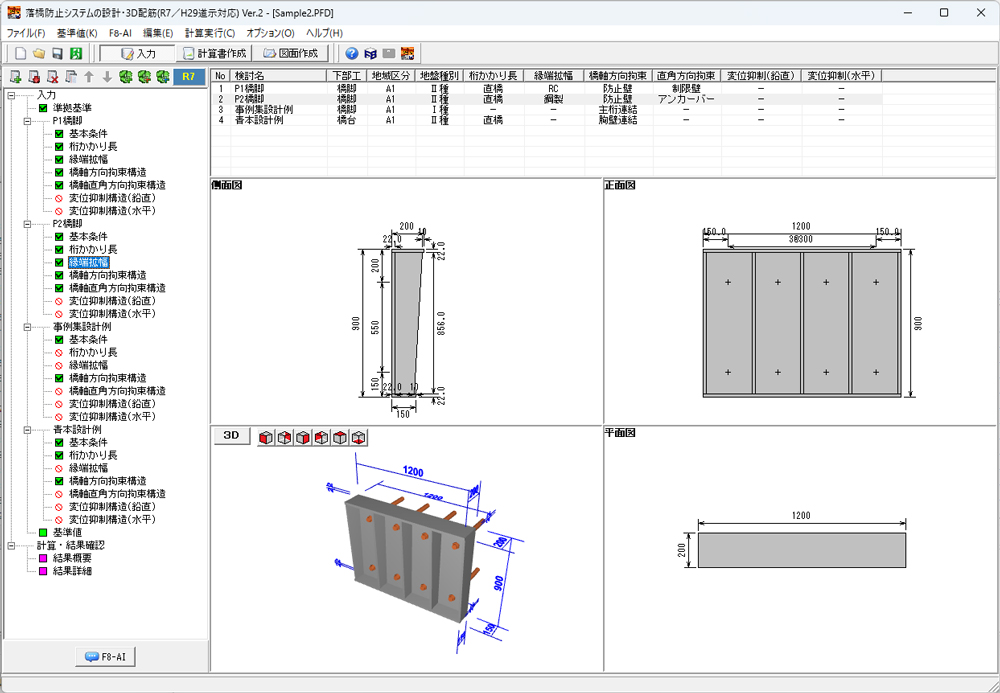Open a file with the folder icon
The image size is (1000, 693).
click(39, 53)
